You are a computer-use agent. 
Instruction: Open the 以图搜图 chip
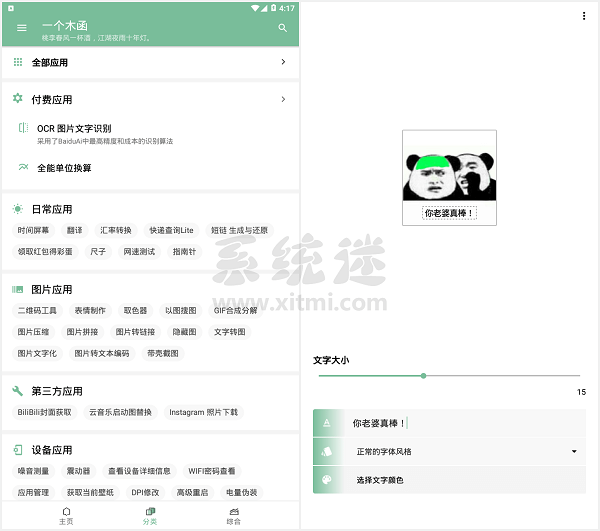pos(181,310)
